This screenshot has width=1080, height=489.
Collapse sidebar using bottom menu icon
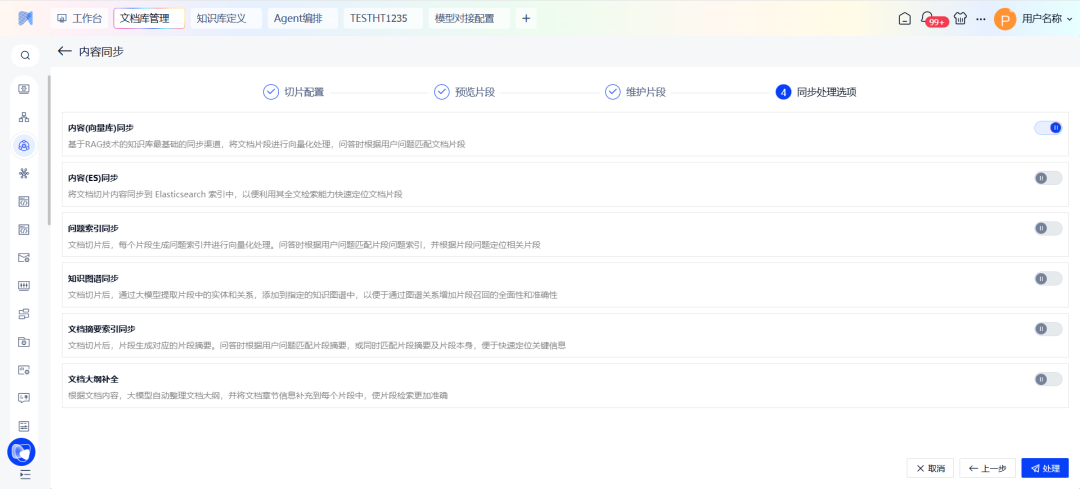25,474
